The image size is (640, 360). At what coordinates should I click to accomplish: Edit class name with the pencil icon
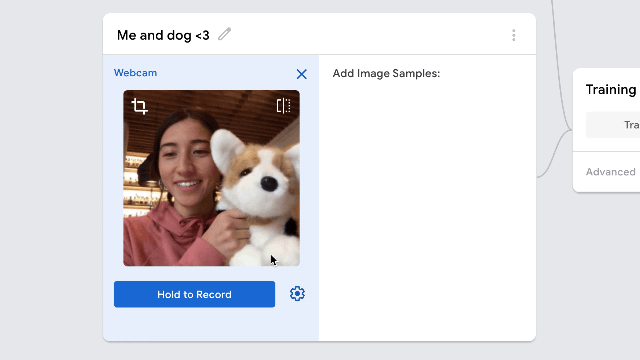224,34
